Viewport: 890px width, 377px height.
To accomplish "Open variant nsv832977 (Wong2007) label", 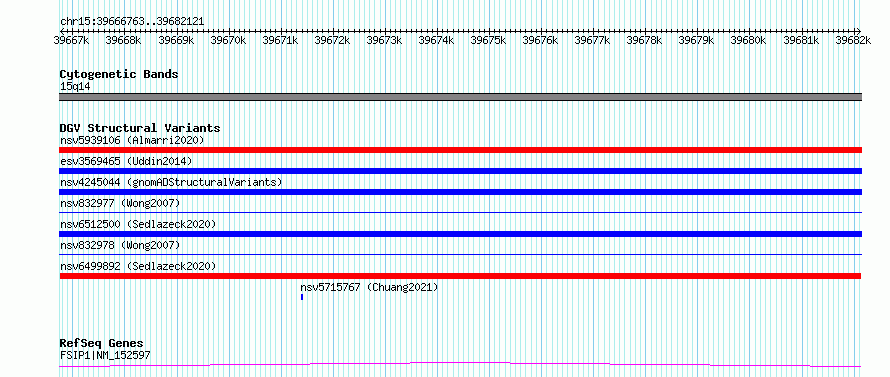I will 120,203.
